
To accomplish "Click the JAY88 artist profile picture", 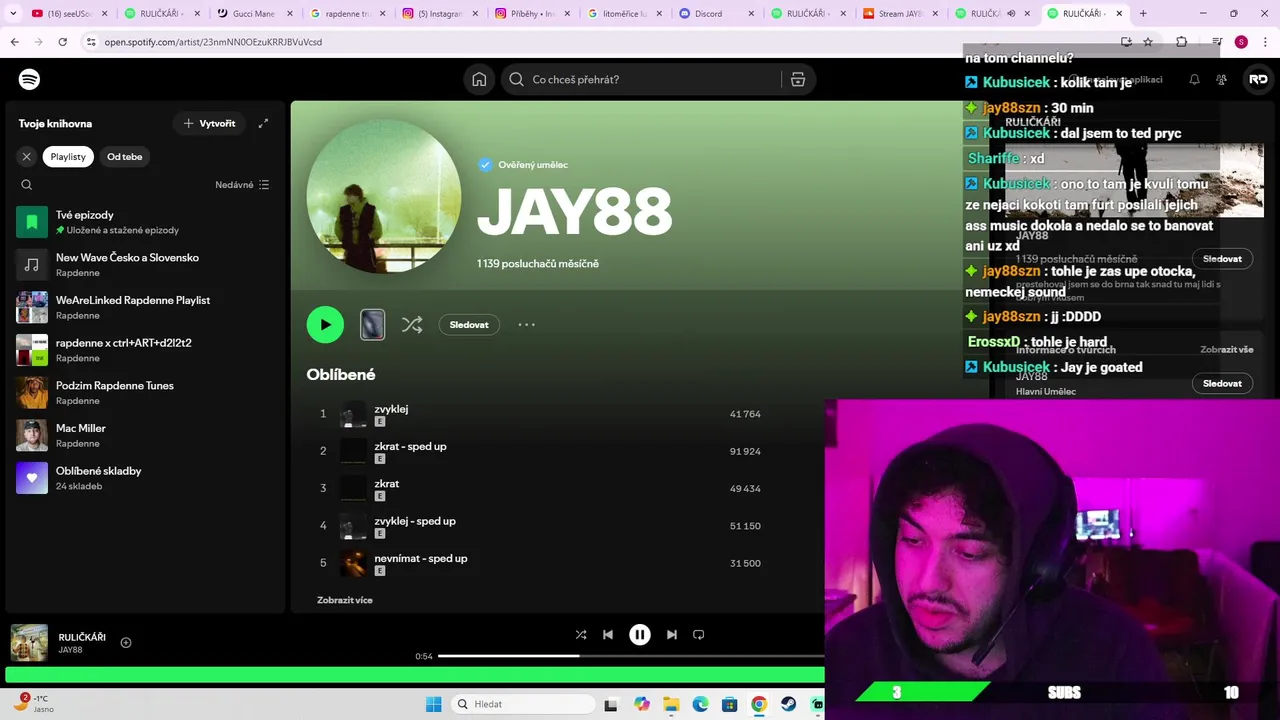I will 384,196.
